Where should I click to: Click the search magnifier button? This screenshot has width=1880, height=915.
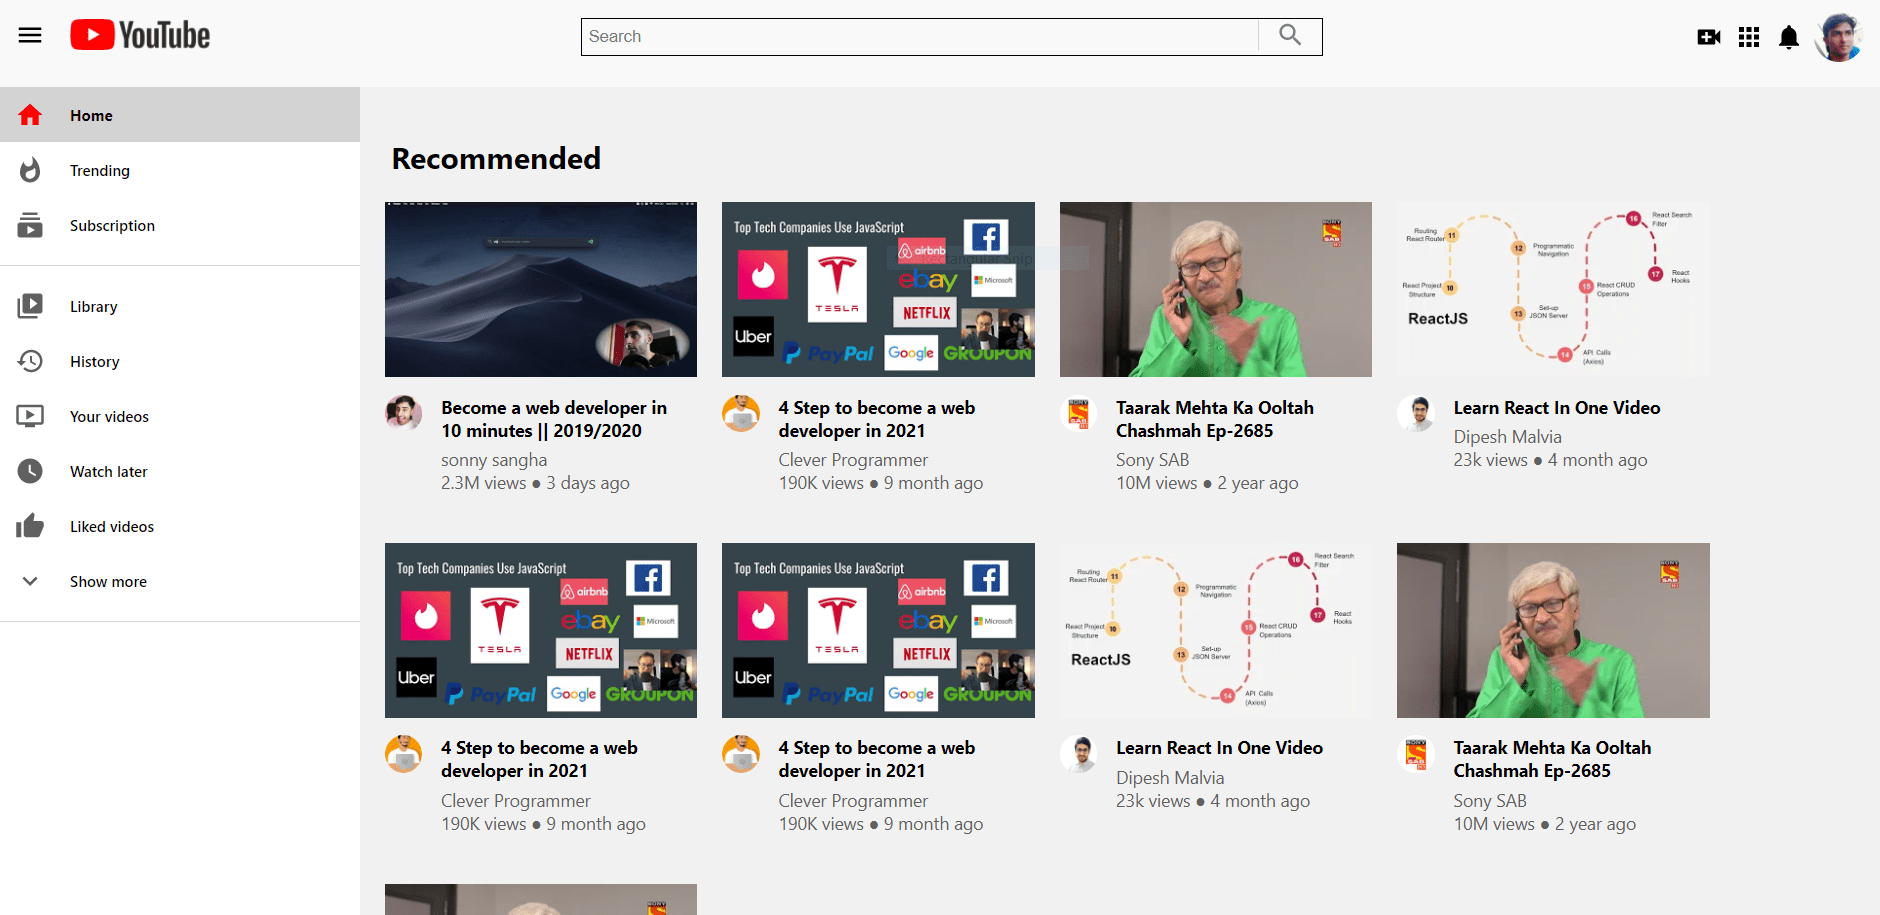1290,36
